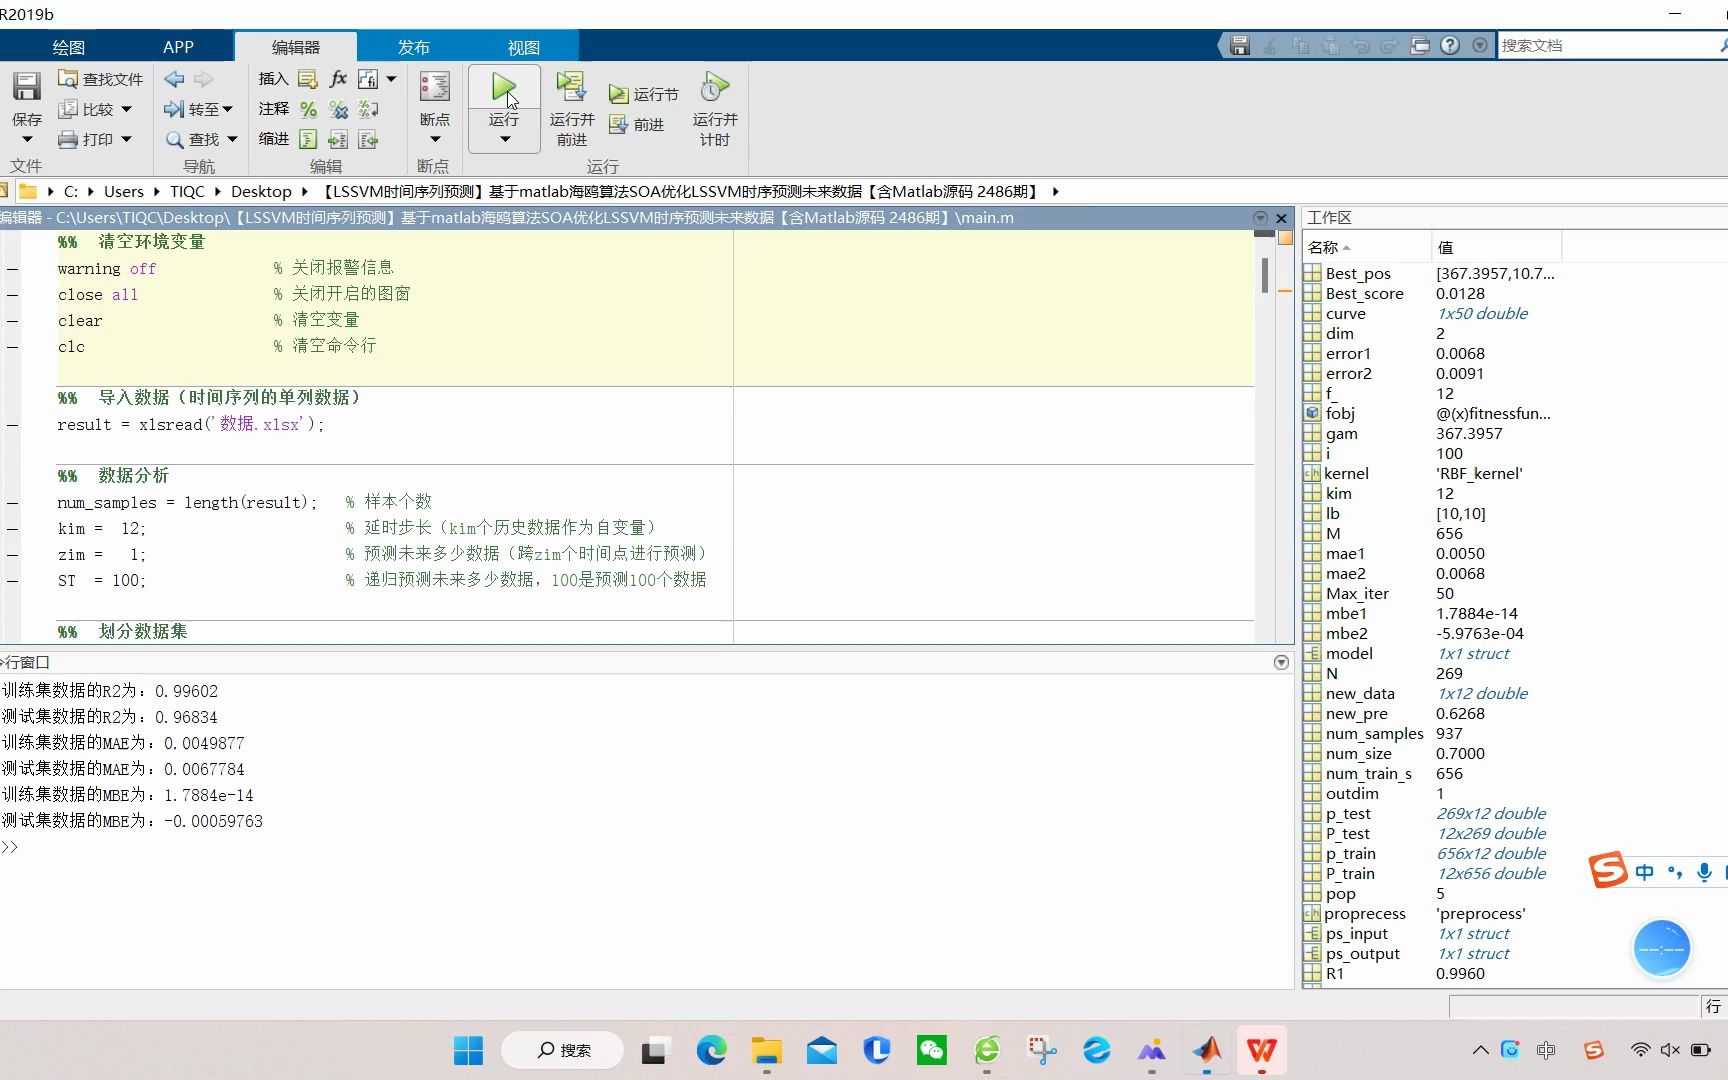Switch to the 绘图 tab

pyautogui.click(x=68, y=47)
